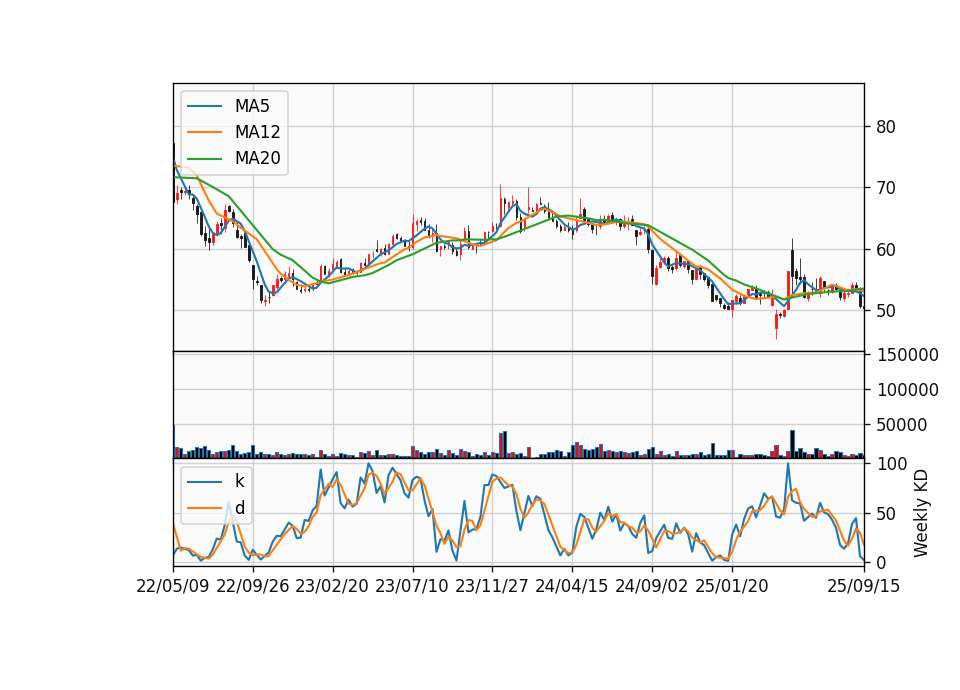The image size is (960, 690).
Task: Click the 24/09/02 date label
Action: 651,586
